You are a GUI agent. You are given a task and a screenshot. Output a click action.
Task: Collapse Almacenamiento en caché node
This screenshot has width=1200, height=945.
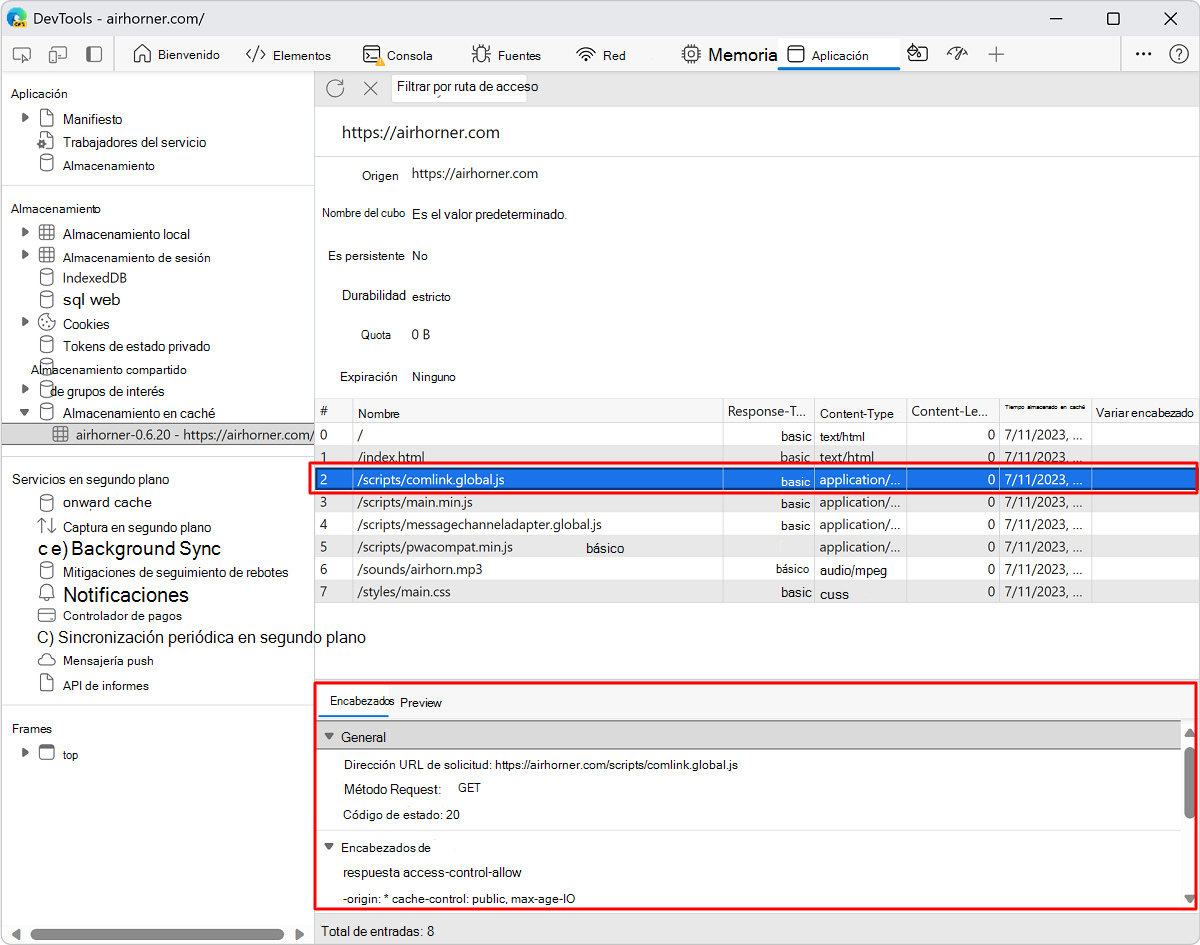point(25,412)
